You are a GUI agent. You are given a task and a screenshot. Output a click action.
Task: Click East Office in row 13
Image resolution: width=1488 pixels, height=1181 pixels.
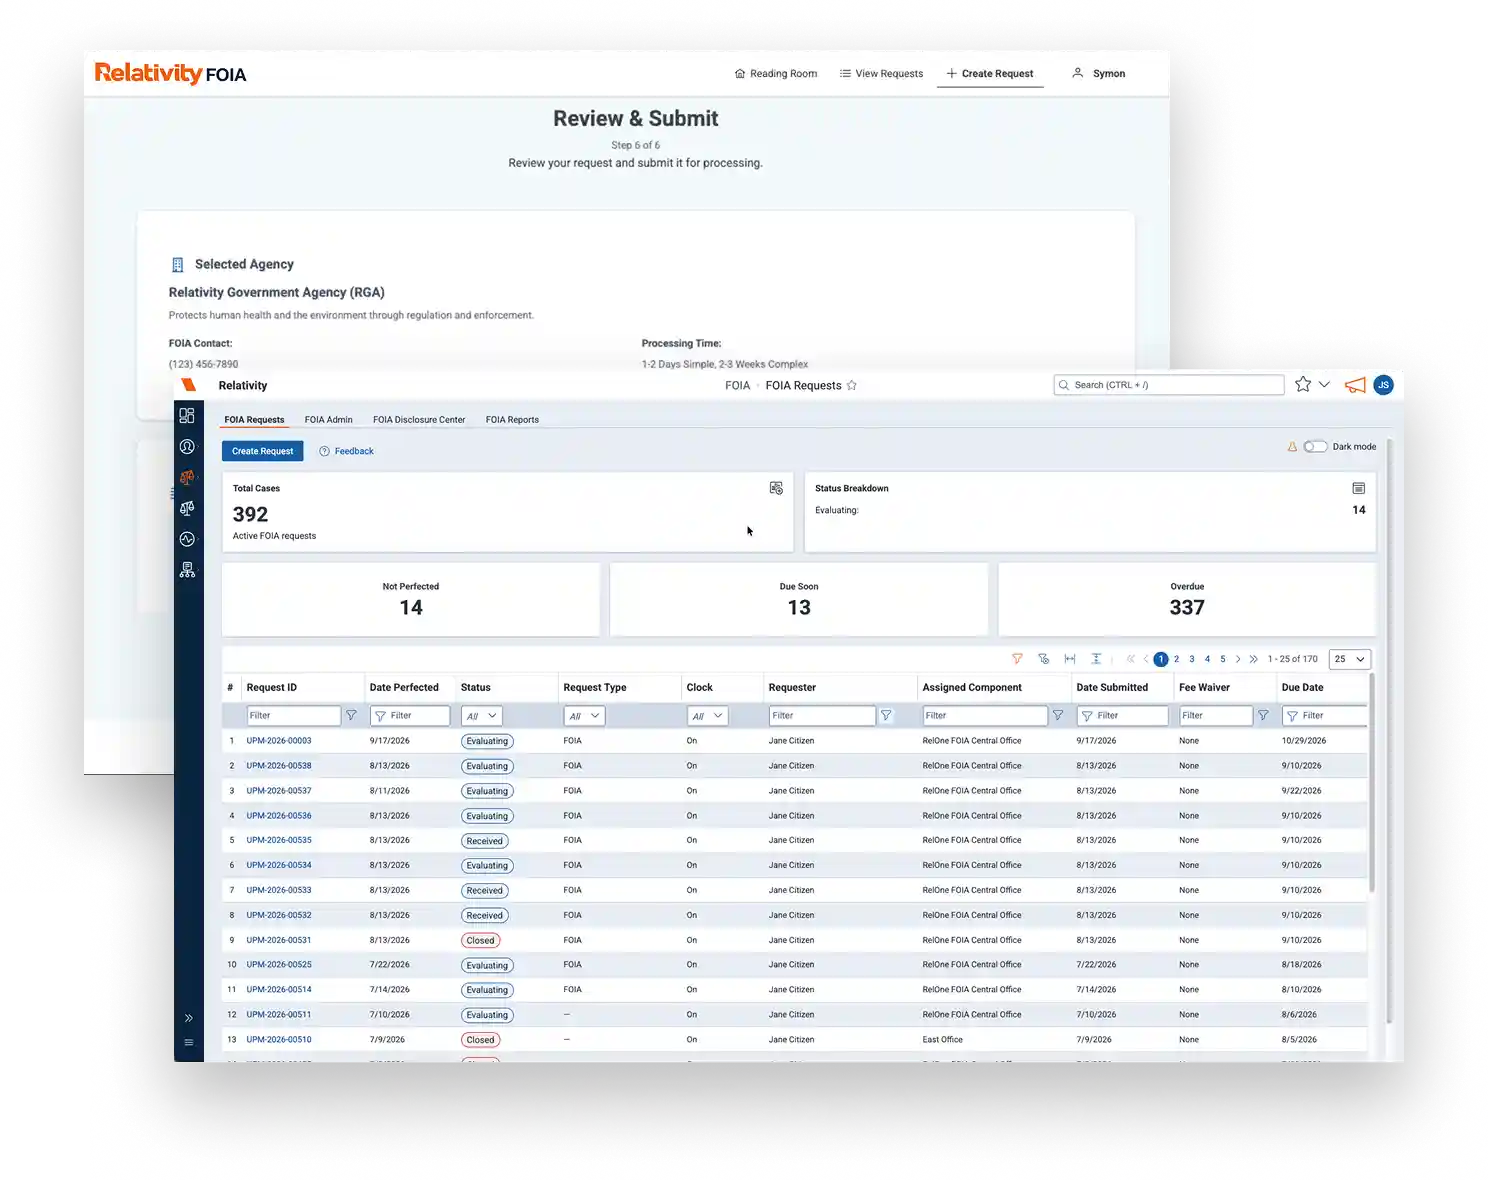943,1040
